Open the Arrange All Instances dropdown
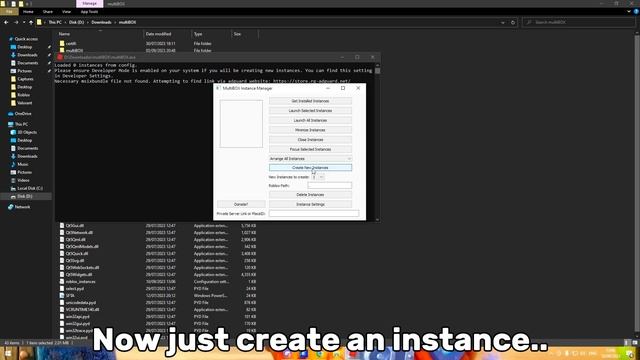 pos(310,159)
